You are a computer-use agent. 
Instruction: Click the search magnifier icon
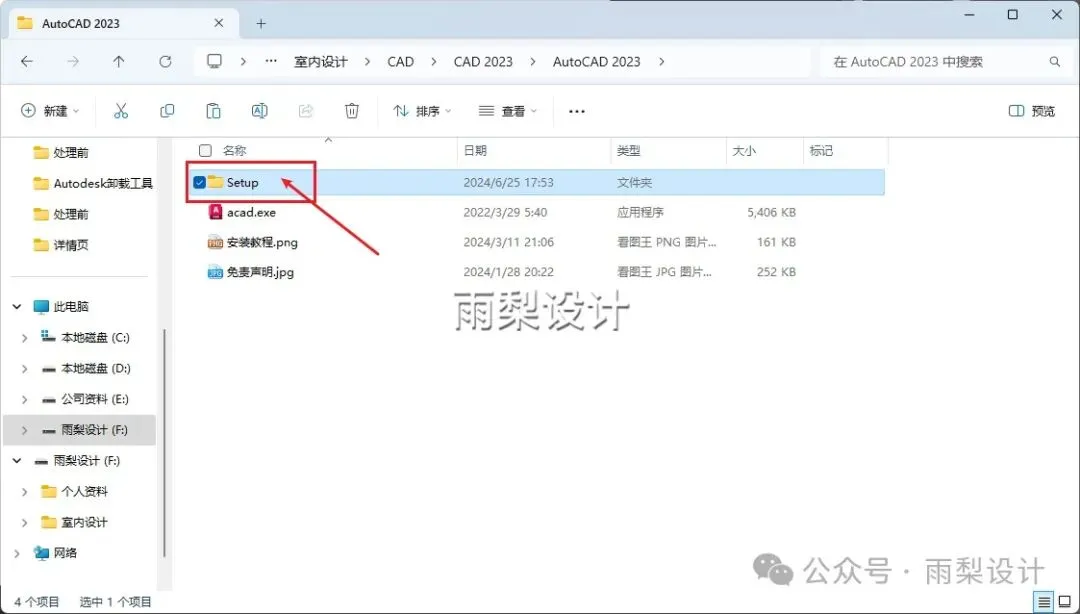click(1055, 61)
